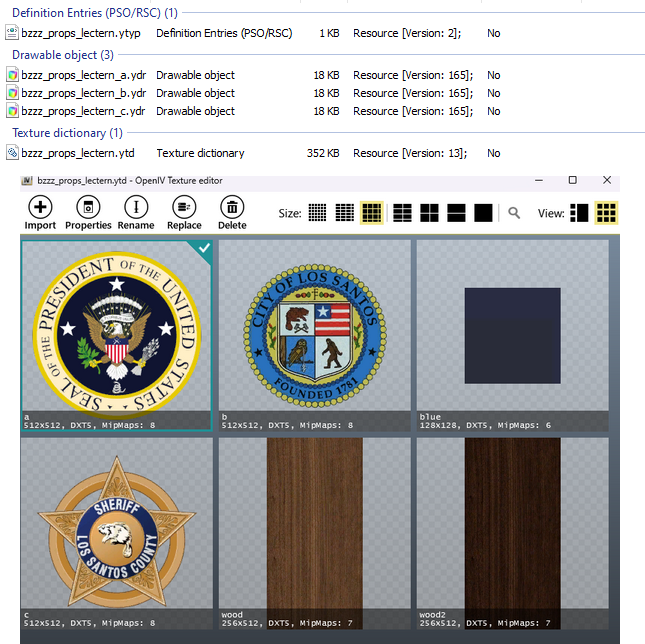
Task: Select the Sheriff badge texture c
Action: [117, 533]
